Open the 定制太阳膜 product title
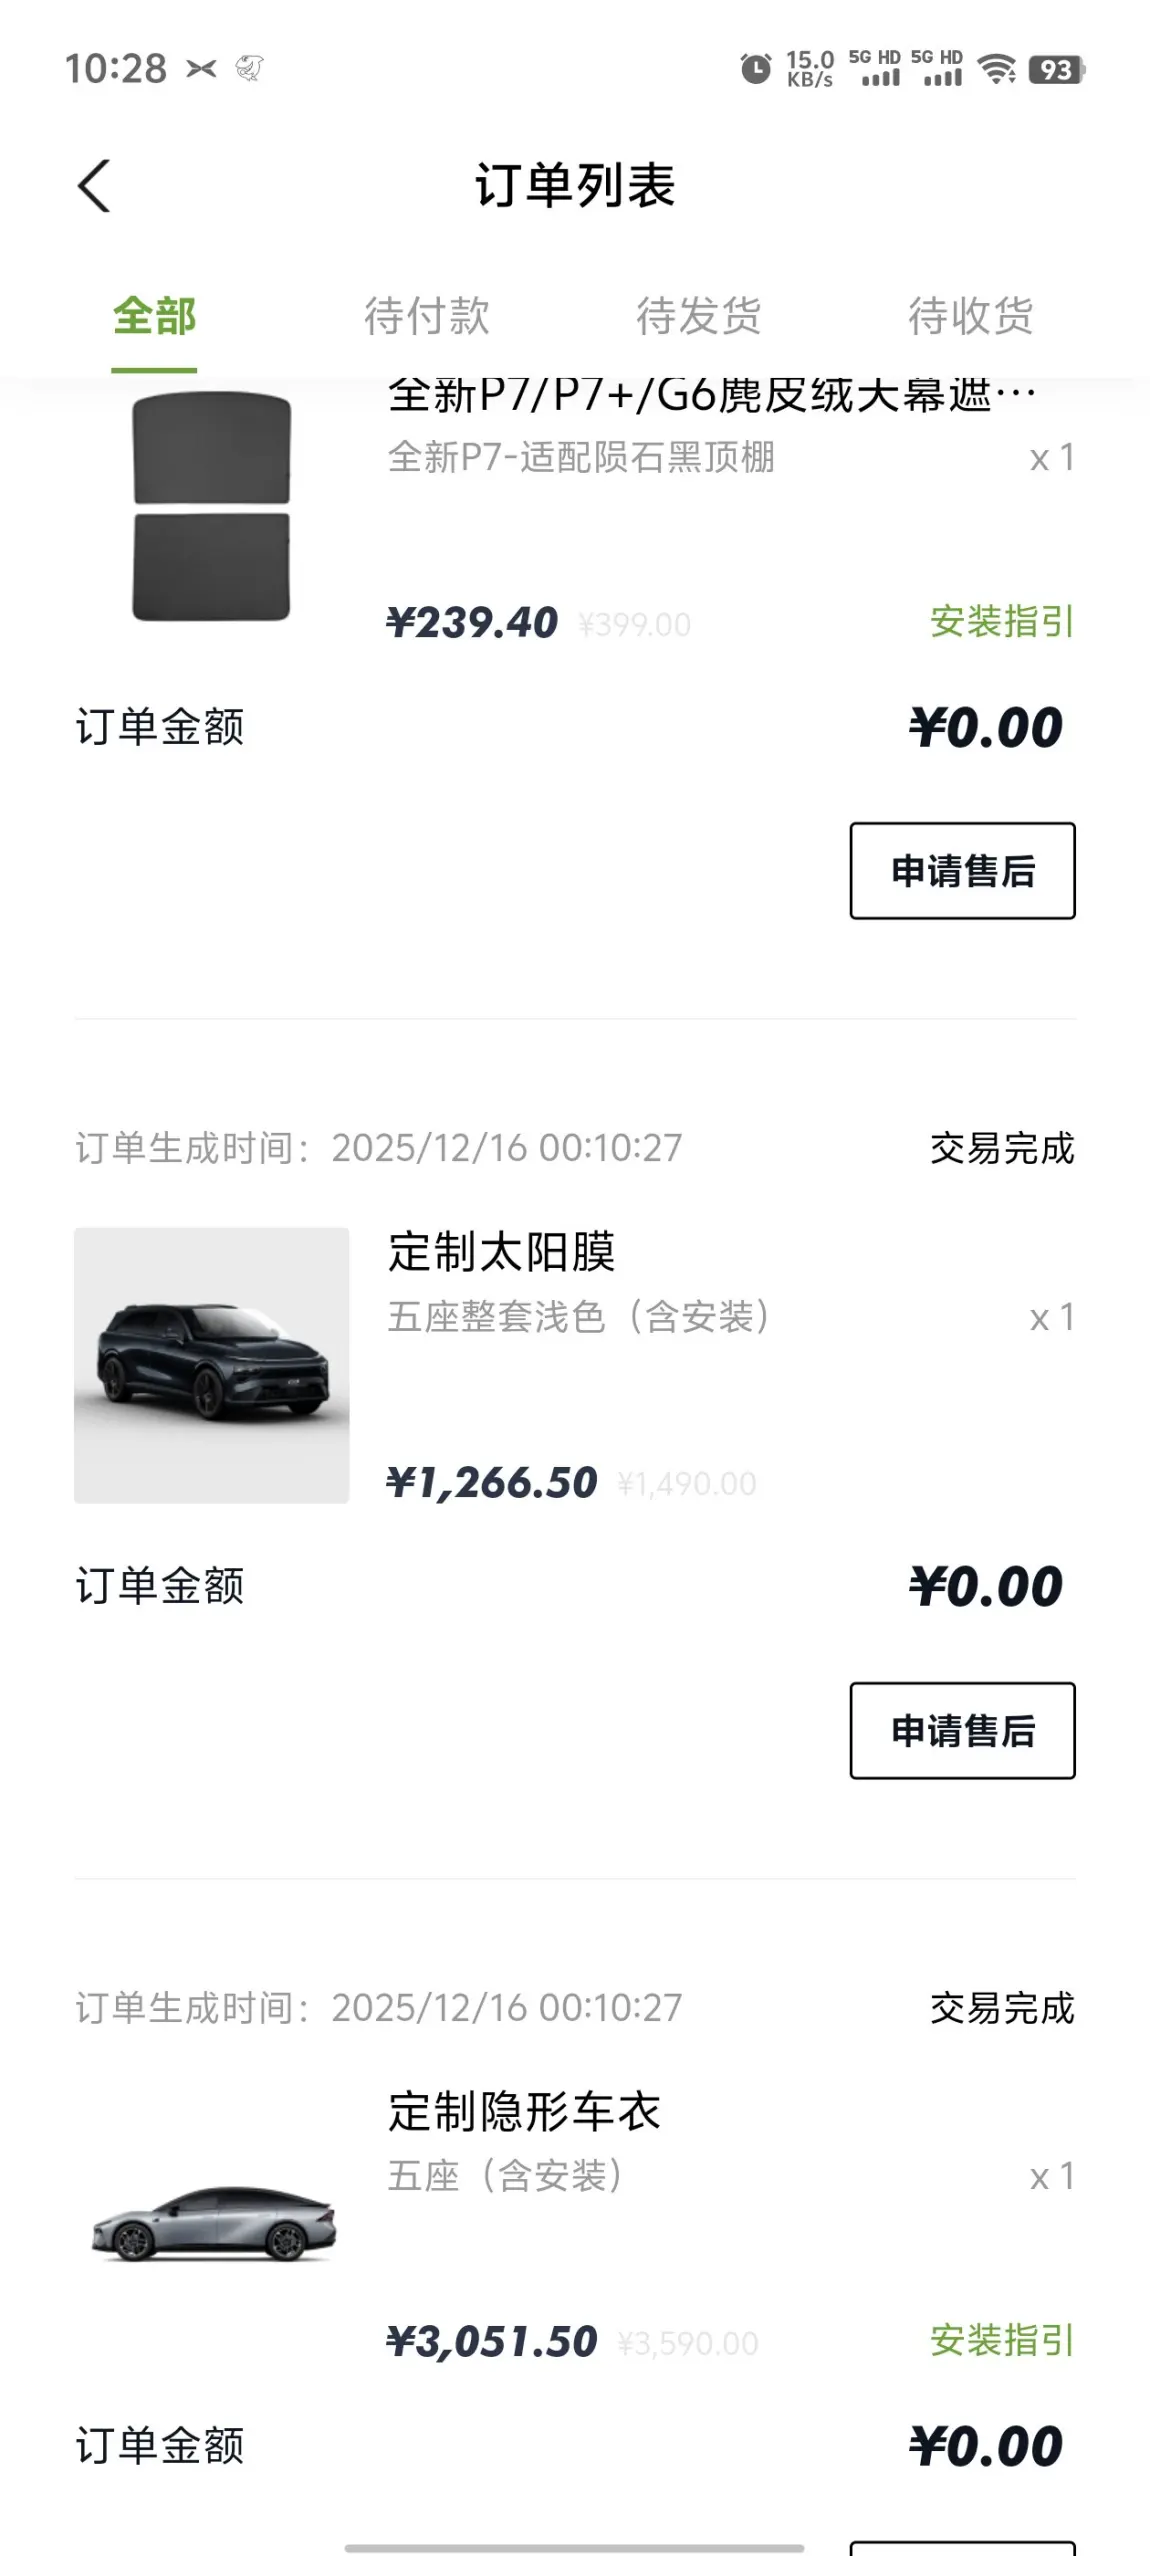1150x2556 pixels. point(502,1252)
